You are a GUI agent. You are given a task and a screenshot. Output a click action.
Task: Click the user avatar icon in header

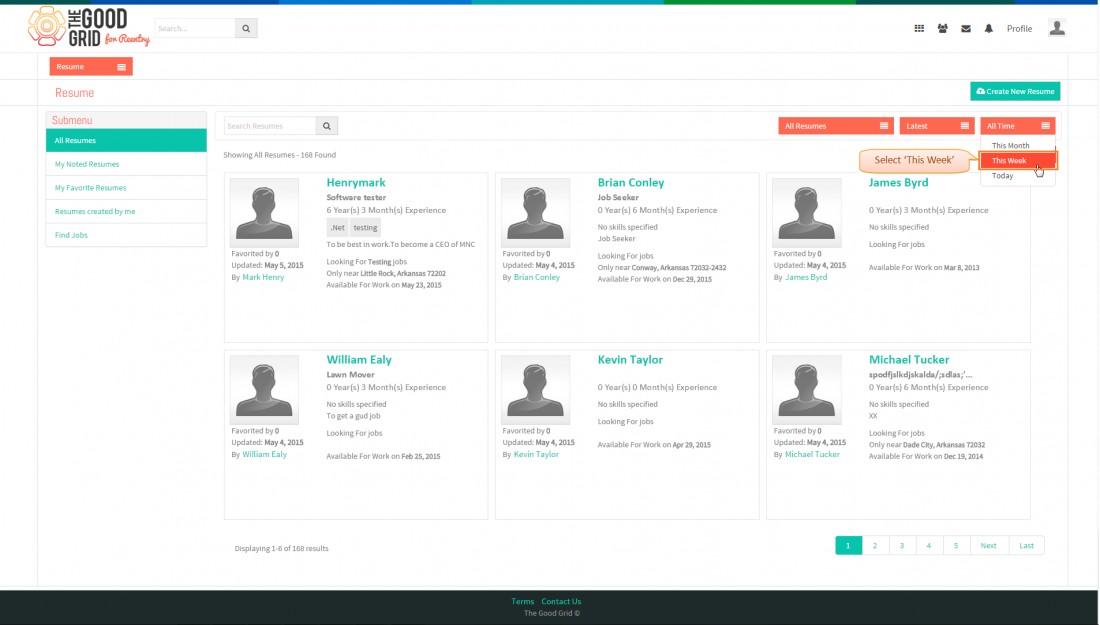tap(1057, 28)
